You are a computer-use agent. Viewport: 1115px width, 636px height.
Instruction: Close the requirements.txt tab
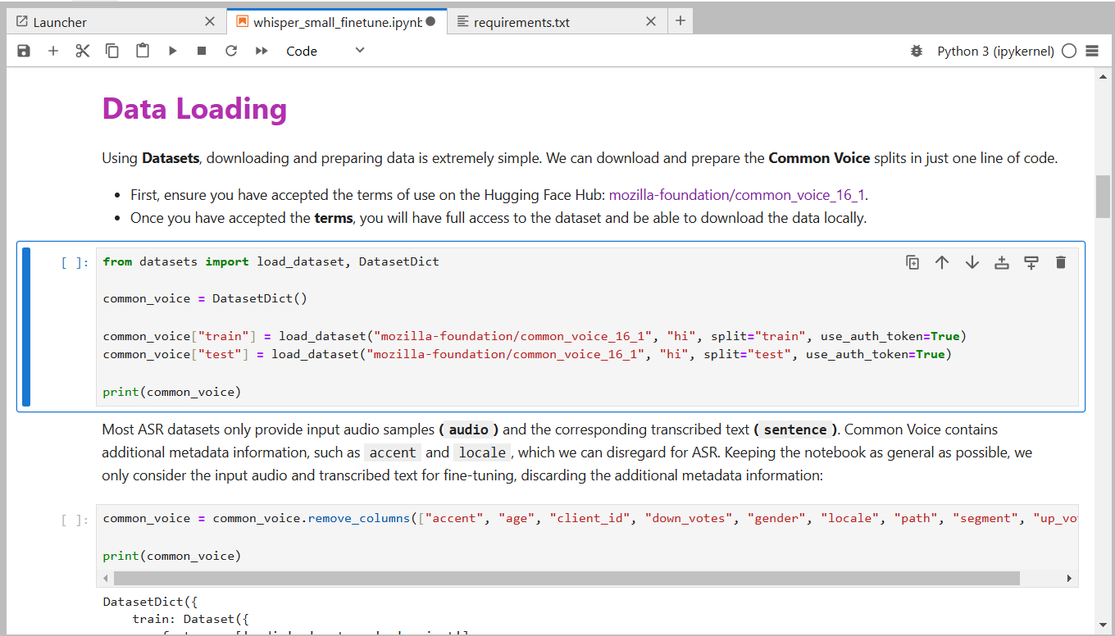(651, 22)
